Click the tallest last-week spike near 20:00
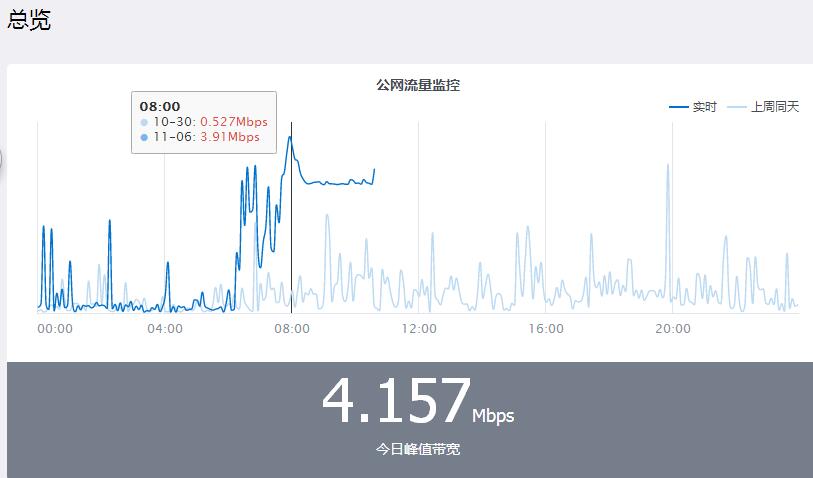This screenshot has width=813, height=478. tap(668, 165)
